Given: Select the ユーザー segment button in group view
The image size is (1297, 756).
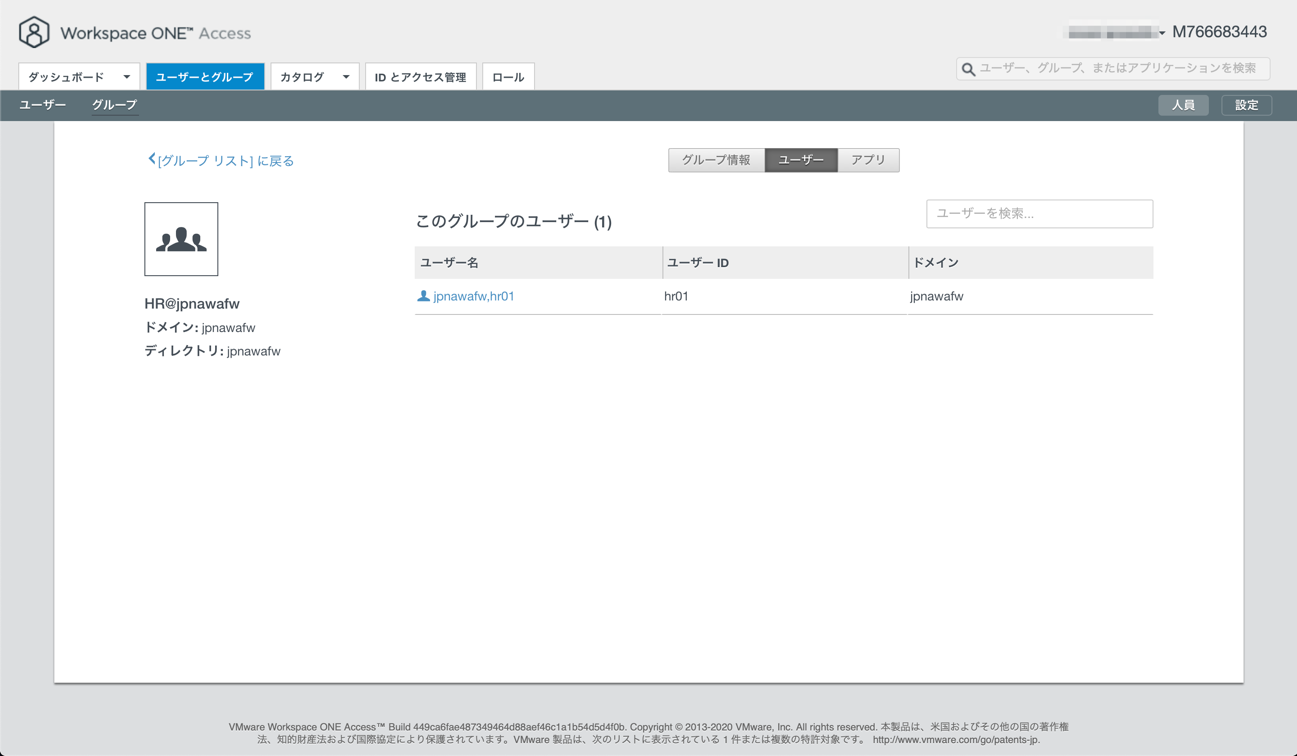Looking at the screenshot, I should [801, 160].
